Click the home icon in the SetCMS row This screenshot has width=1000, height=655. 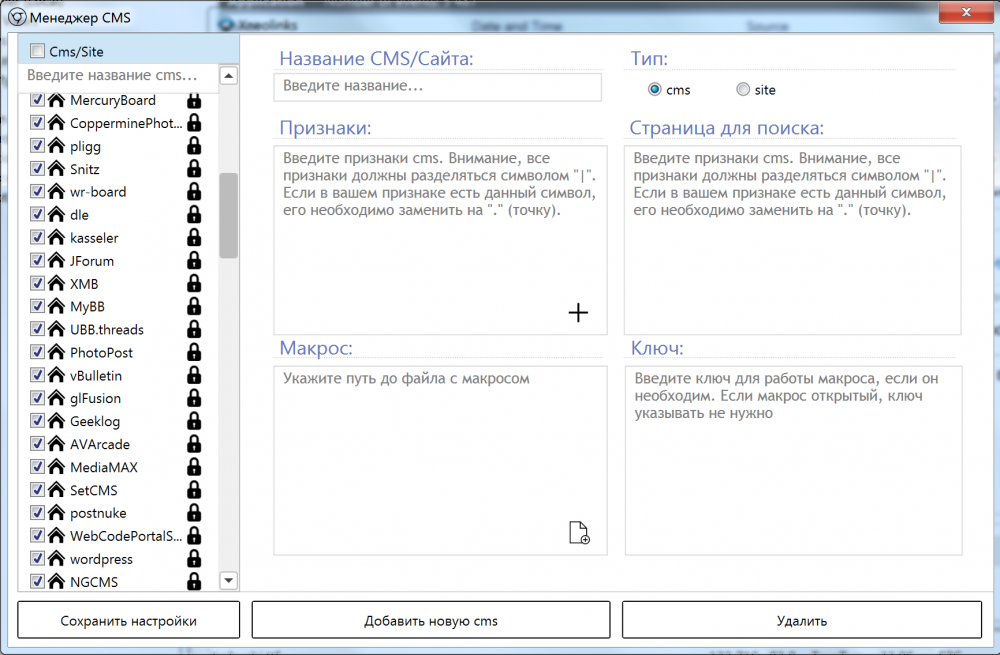[x=56, y=490]
